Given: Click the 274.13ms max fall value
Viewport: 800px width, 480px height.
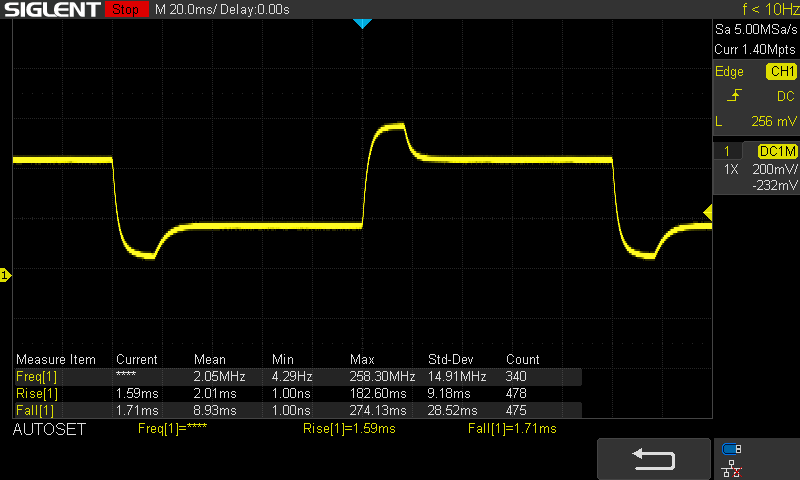Looking at the screenshot, I should (378, 410).
